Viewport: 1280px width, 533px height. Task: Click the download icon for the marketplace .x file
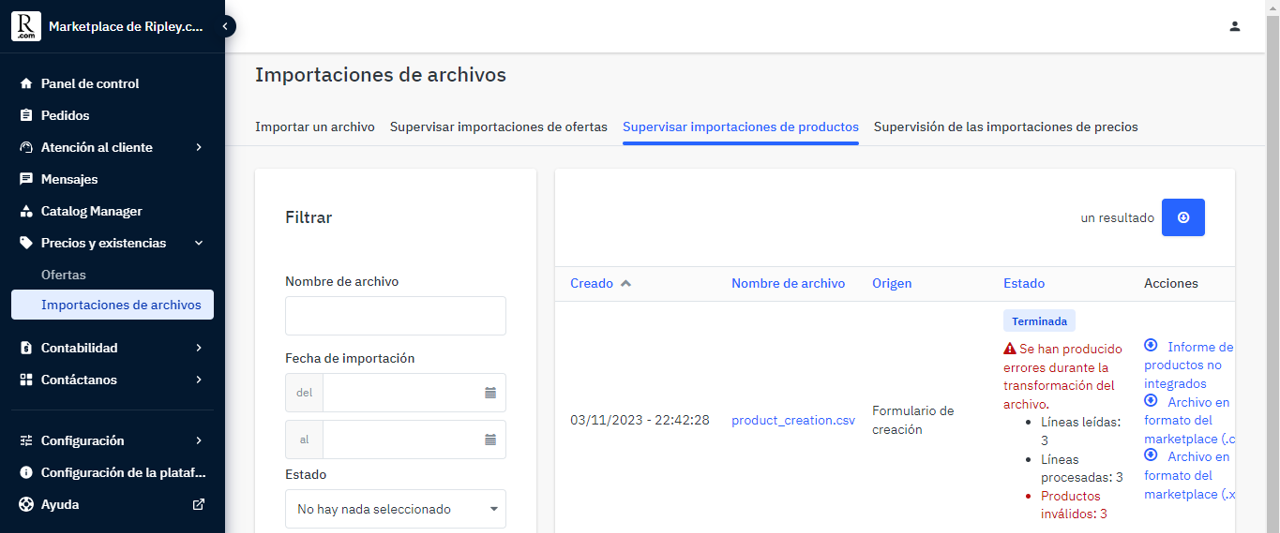(x=1151, y=455)
